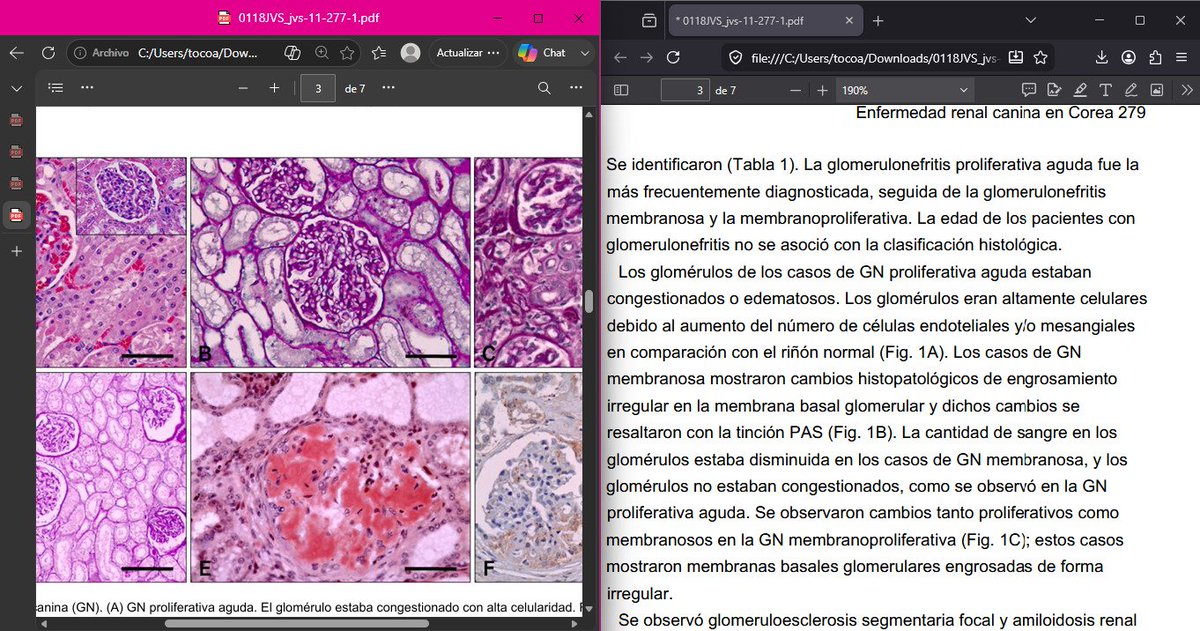Viewport: 1200px width, 631px height.
Task: Open Edge PDF toolbar overflow menu at right
Action: pyautogui.click(x=576, y=88)
